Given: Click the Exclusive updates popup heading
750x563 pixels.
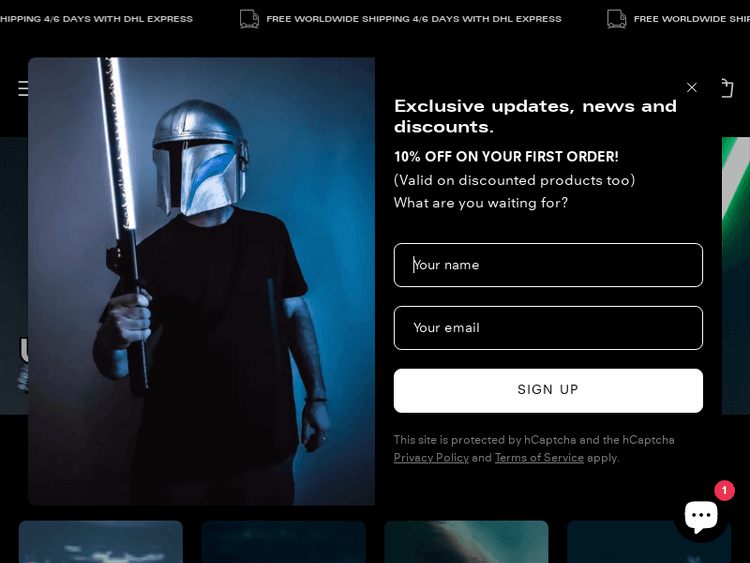Looking at the screenshot, I should point(535,116).
